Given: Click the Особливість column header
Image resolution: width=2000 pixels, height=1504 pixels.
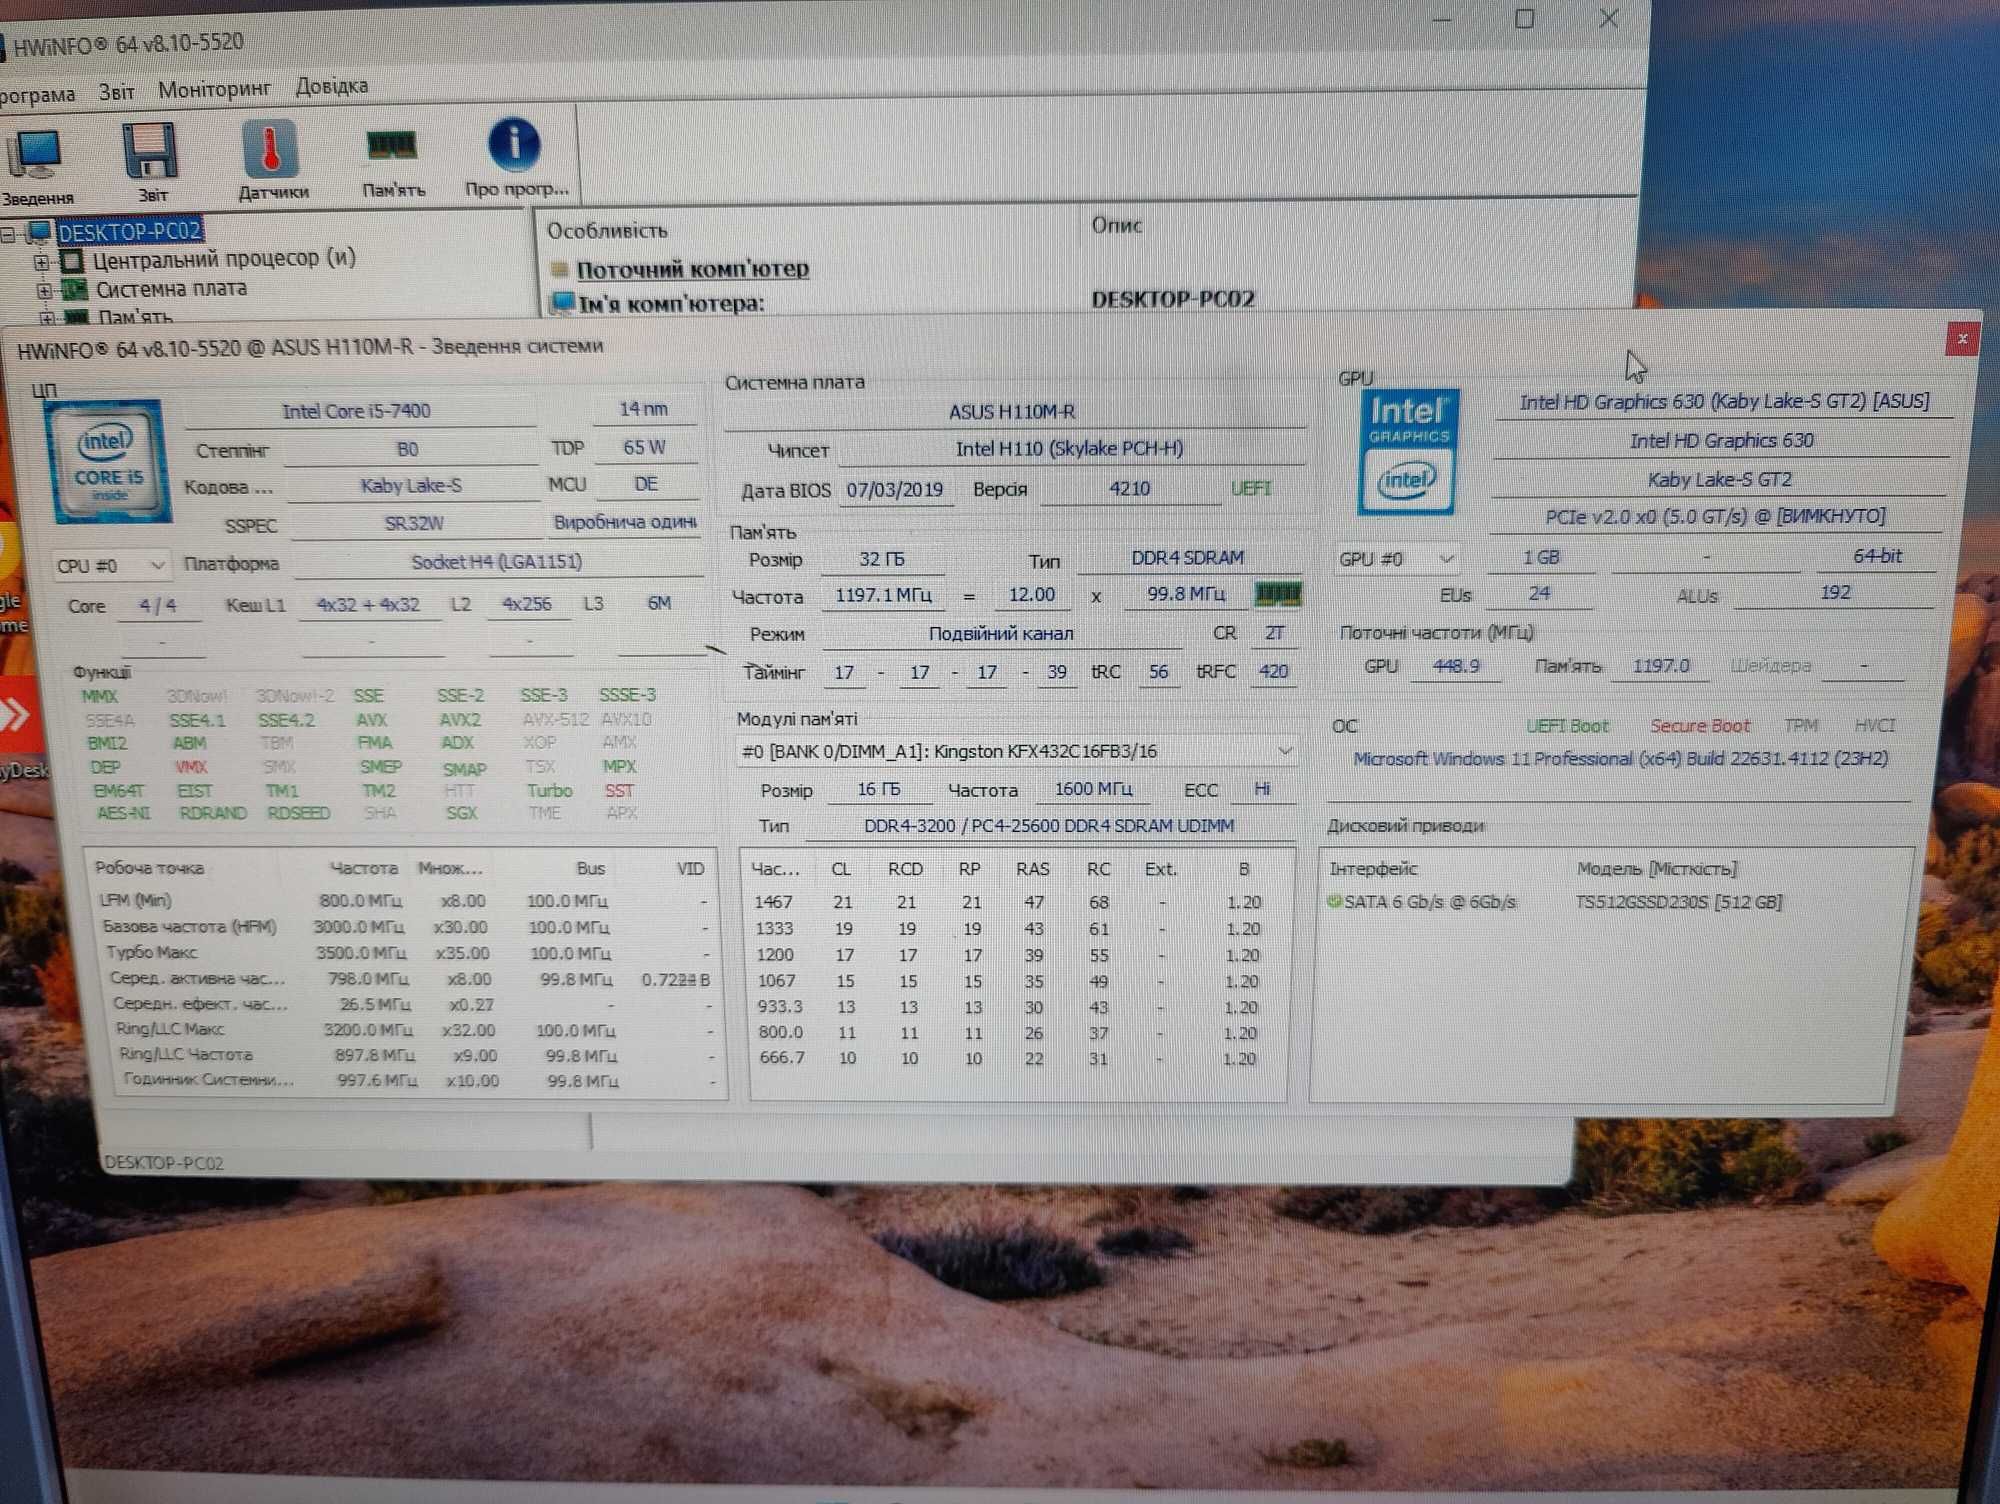Looking at the screenshot, I should click(607, 231).
